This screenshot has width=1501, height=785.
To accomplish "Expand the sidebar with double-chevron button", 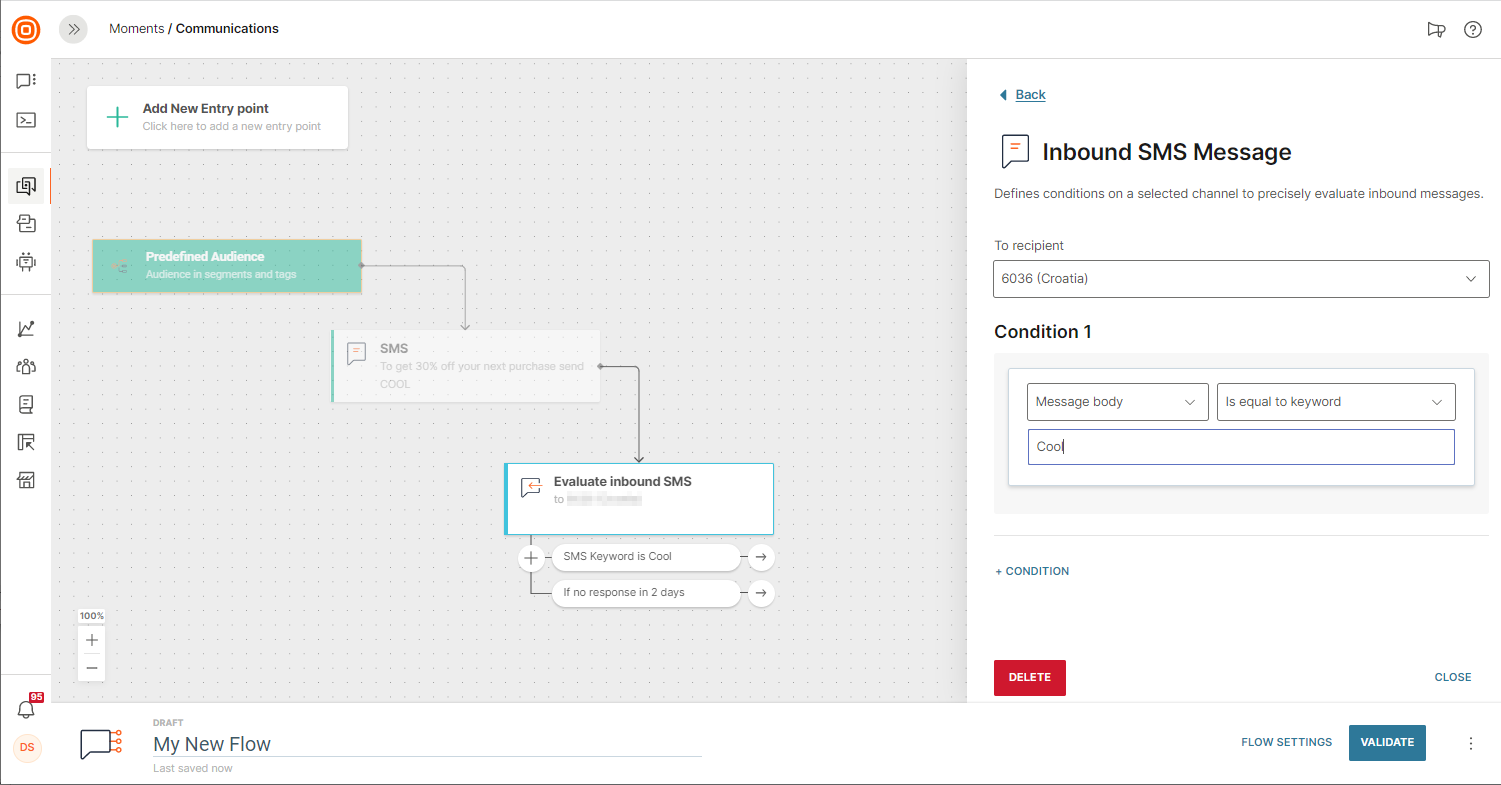I will 73,29.
